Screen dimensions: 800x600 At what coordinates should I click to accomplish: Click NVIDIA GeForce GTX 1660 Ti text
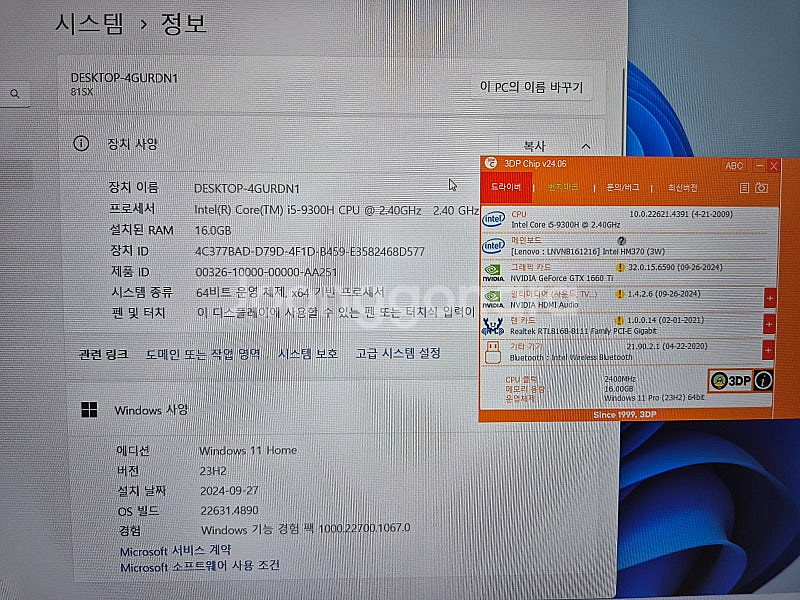pyautogui.click(x=561, y=278)
